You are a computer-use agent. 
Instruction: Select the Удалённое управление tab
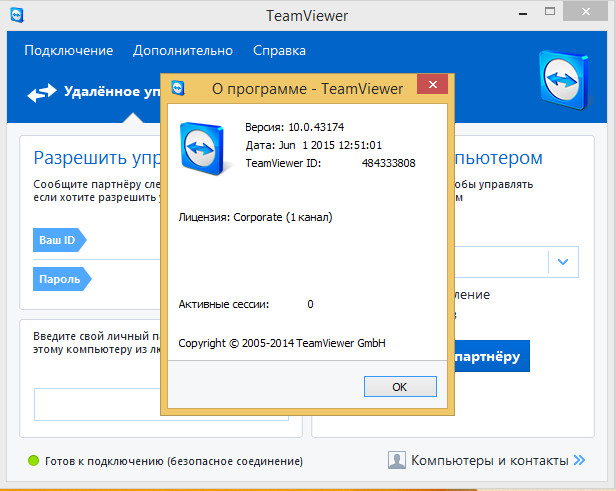click(94, 92)
